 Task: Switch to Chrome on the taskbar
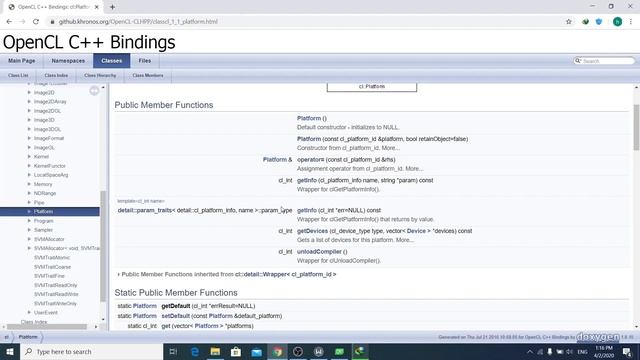click(277, 351)
